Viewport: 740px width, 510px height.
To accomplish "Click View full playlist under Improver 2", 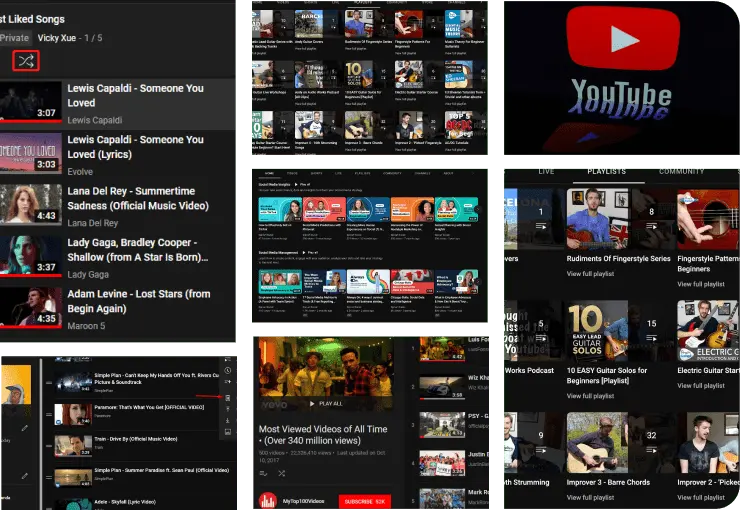I will [701, 497].
